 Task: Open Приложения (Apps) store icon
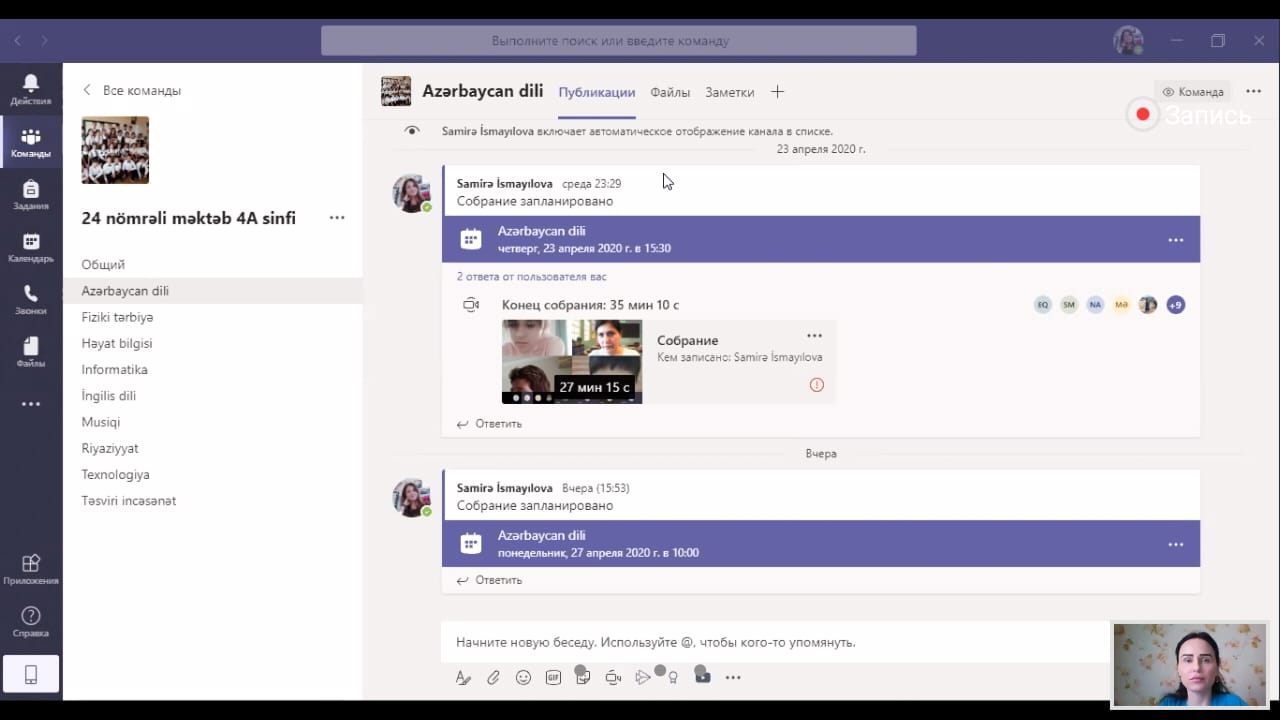pyautogui.click(x=31, y=568)
